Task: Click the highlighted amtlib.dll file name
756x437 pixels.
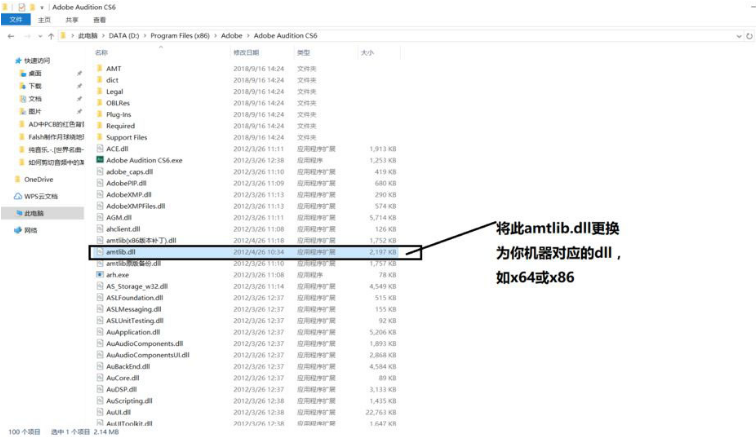Action: click(121, 252)
